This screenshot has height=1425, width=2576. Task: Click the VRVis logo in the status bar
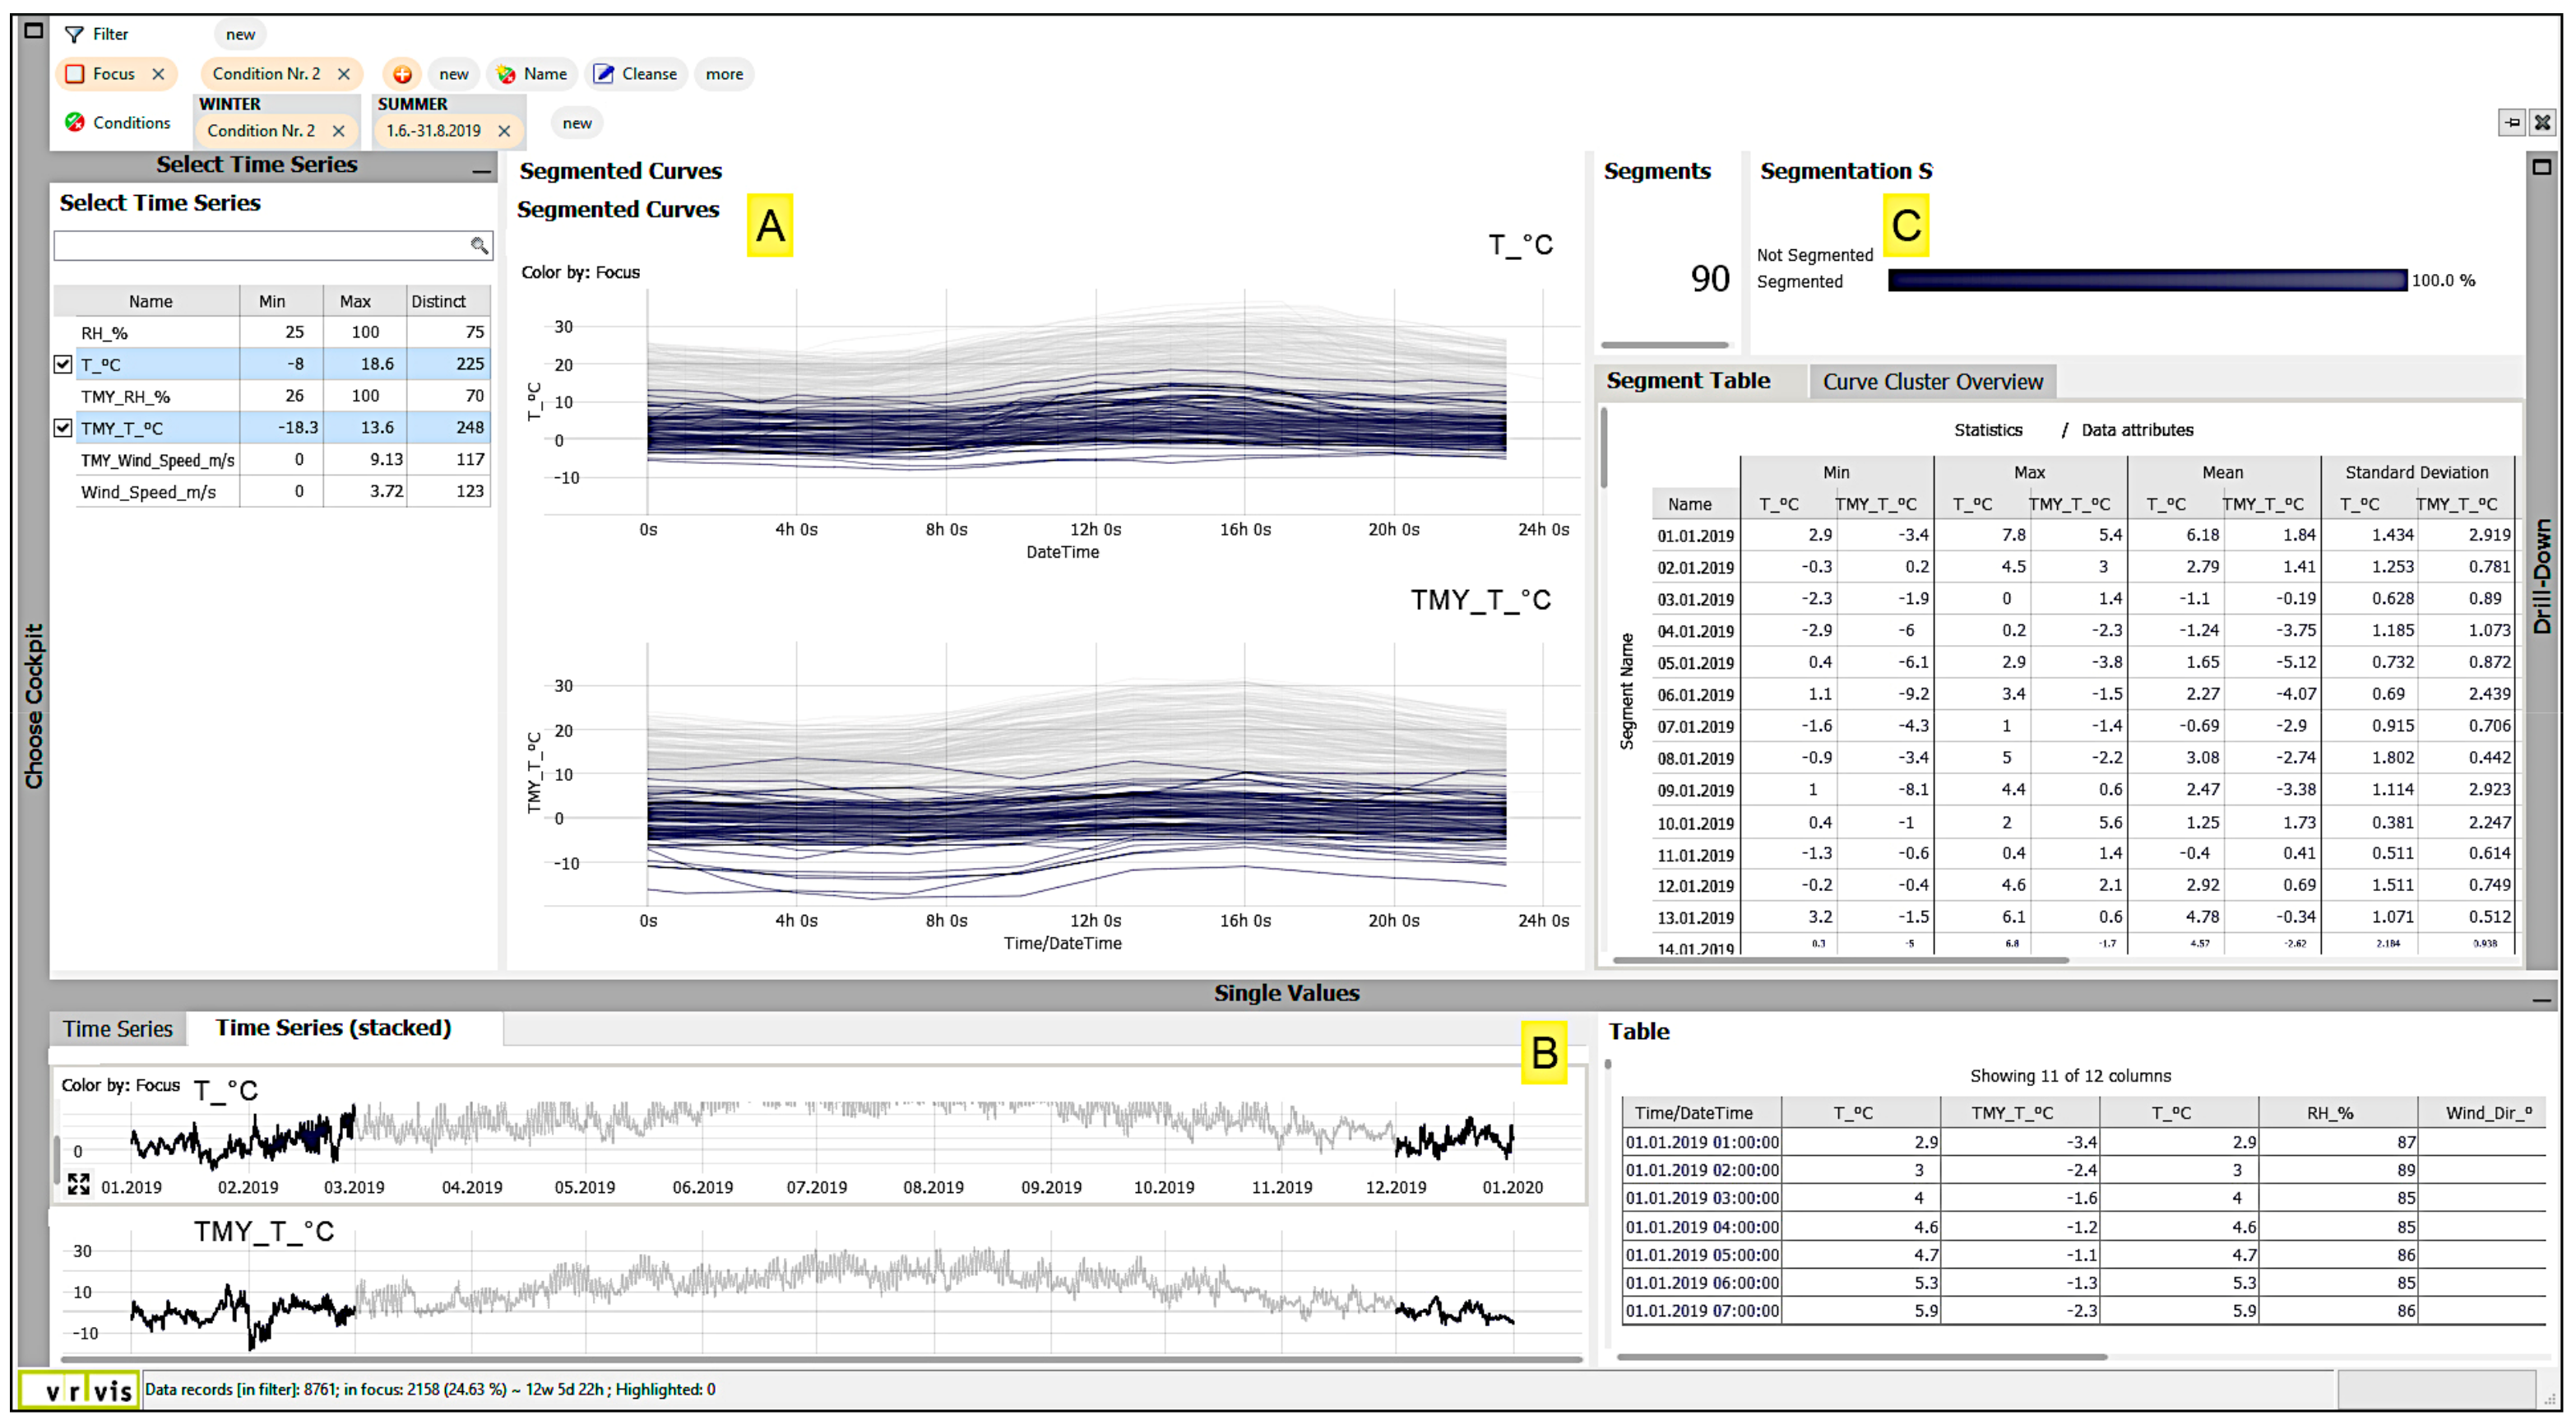coord(80,1389)
